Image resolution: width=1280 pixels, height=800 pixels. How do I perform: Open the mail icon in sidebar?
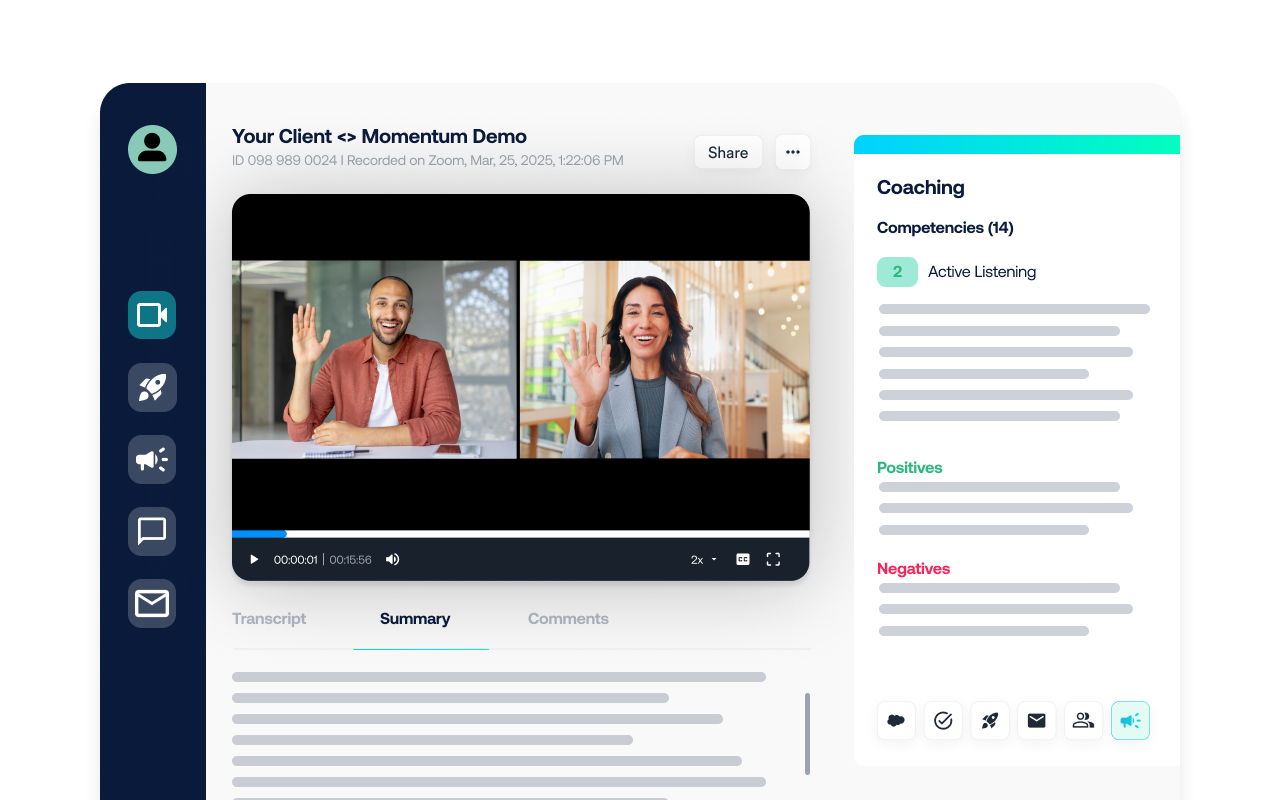[152, 604]
